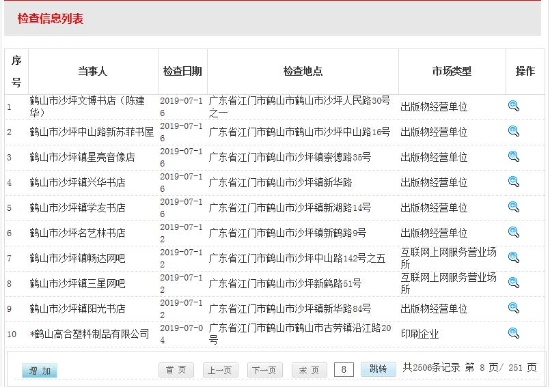Open magnifier icon for 名艺林书店
The height and width of the screenshot is (387, 550).
pyautogui.click(x=513, y=232)
